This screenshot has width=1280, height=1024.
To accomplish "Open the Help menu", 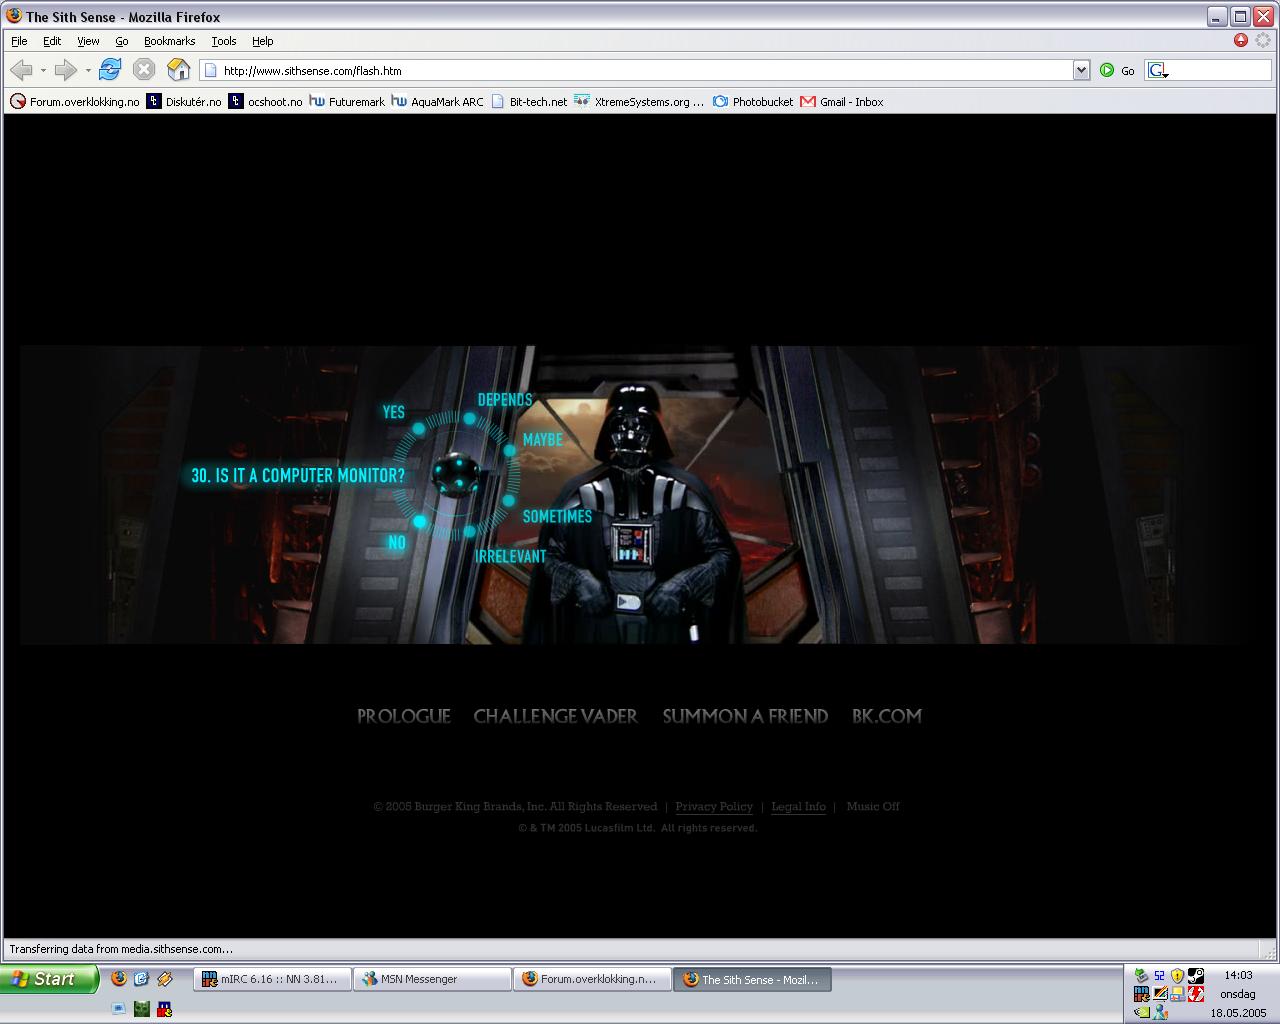I will pos(262,41).
